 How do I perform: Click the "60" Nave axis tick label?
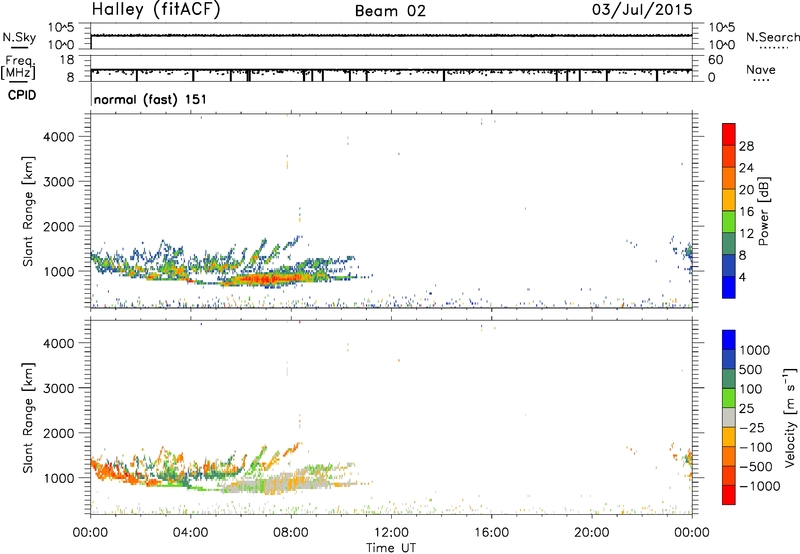click(x=715, y=60)
